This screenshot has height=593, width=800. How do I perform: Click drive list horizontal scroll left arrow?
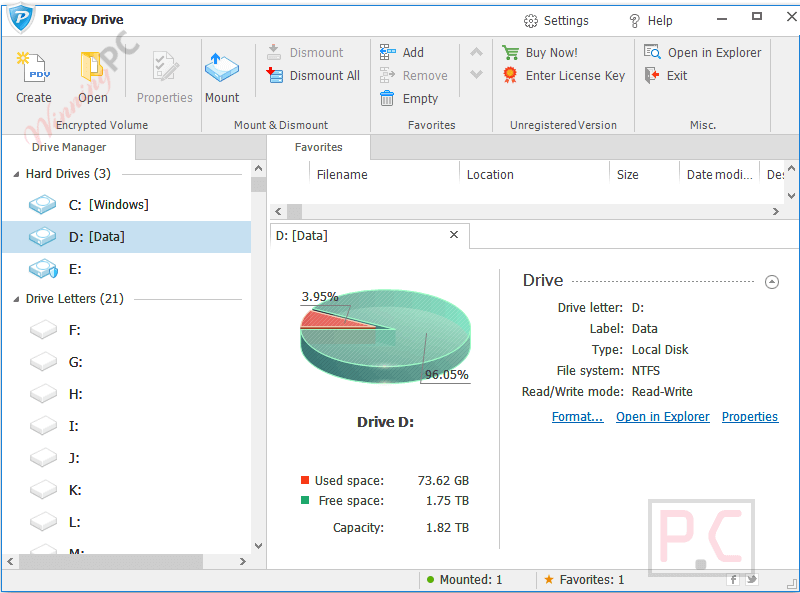click(x=10, y=561)
